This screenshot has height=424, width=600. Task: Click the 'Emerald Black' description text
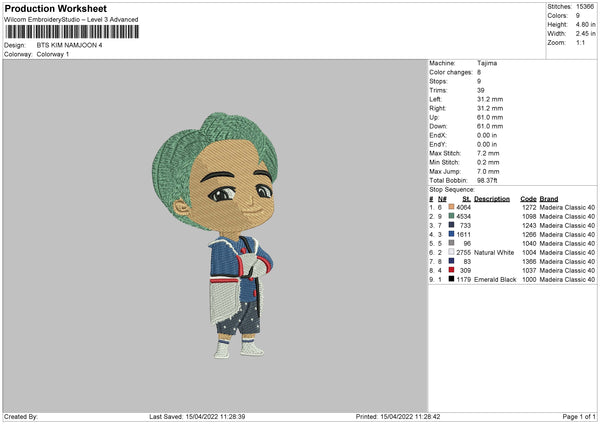point(495,280)
